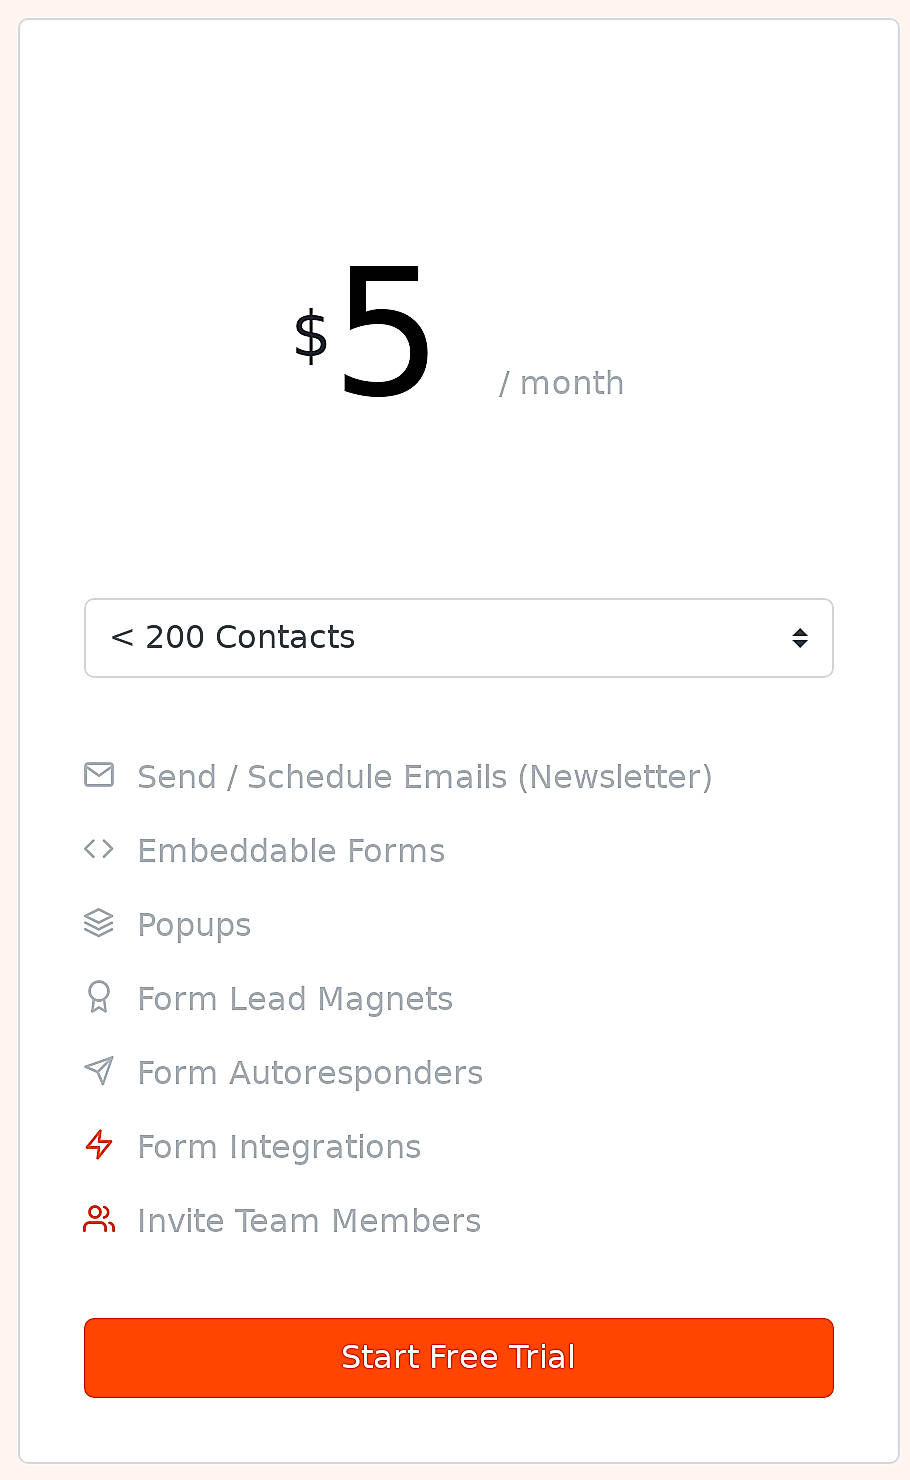Expand the < 200 Contacts selector

click(459, 637)
